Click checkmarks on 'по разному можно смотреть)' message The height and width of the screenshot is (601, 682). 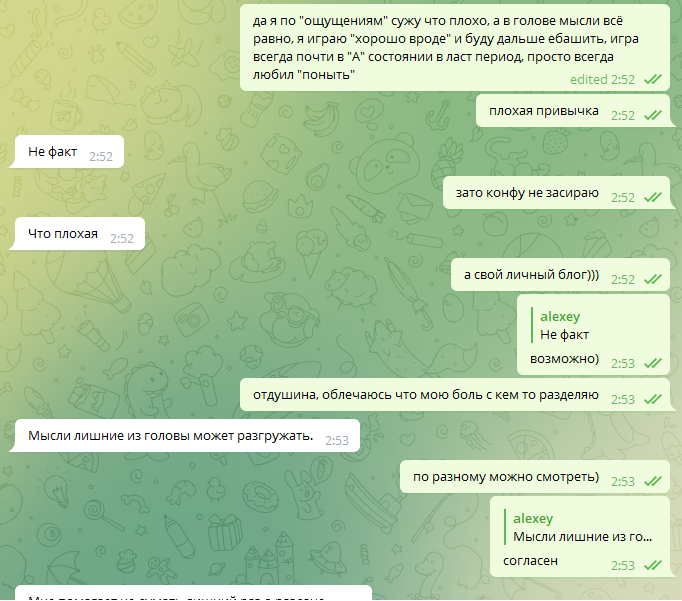(653, 481)
